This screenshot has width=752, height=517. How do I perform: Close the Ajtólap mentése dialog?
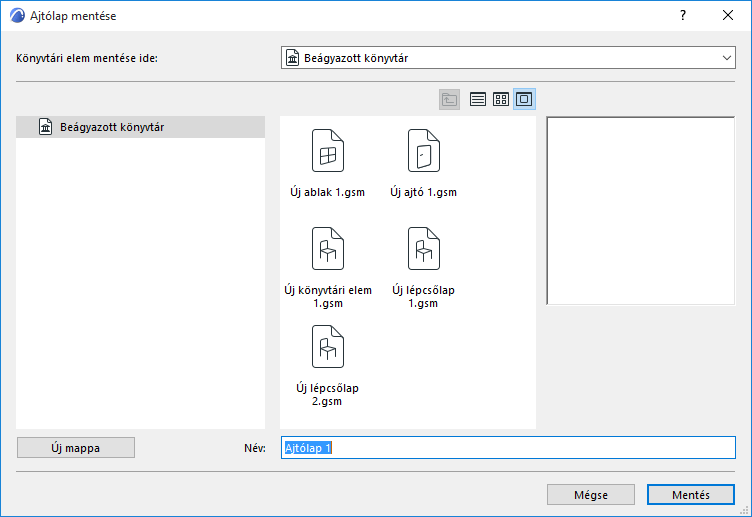click(728, 15)
